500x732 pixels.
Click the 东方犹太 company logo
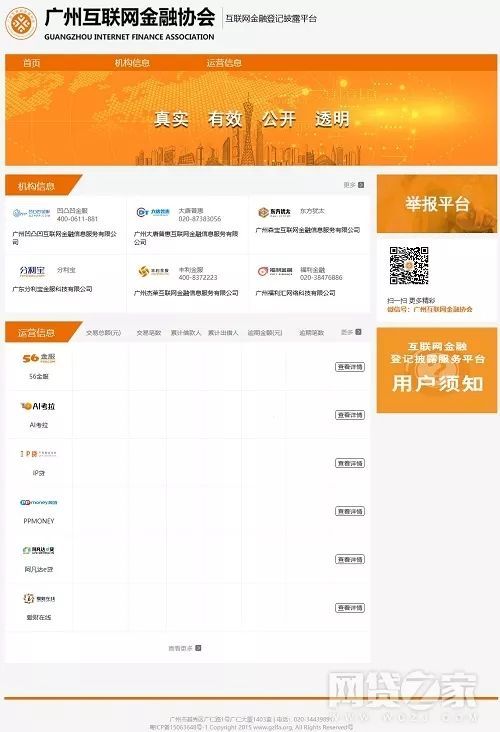[275, 212]
